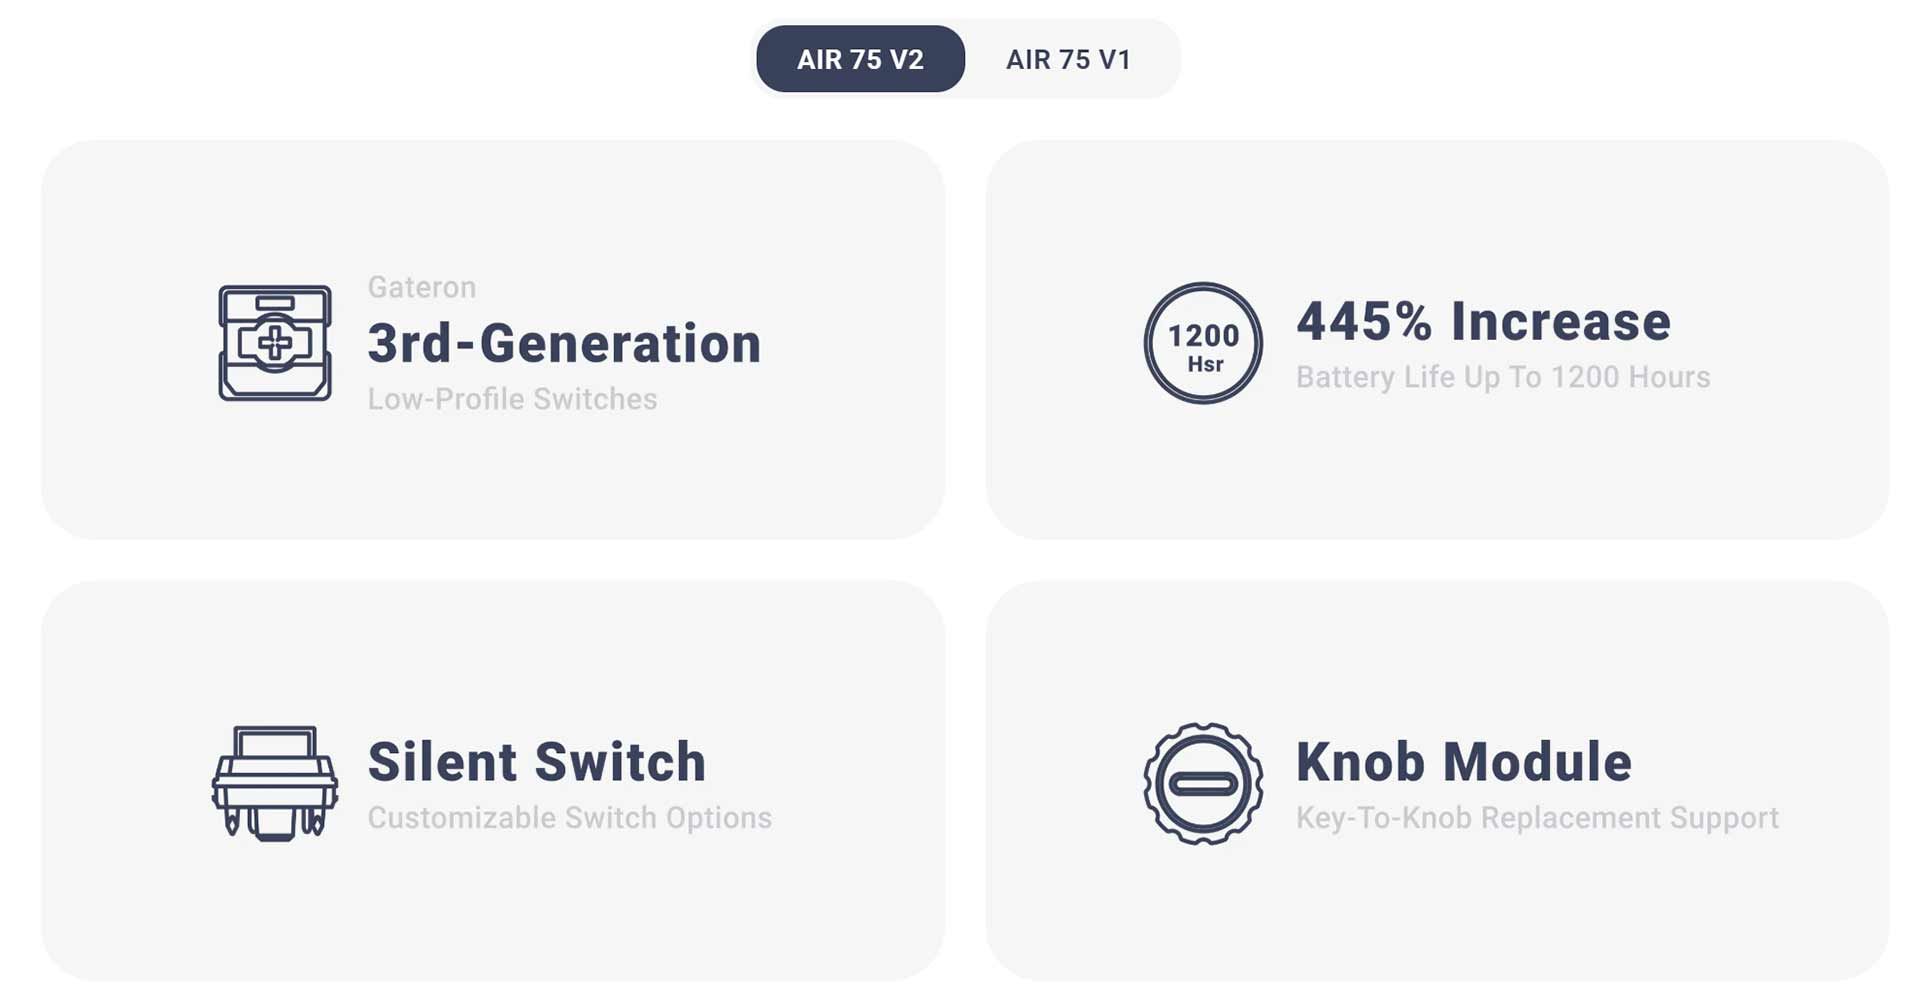Click the Silent Switch keyboard switch icon
This screenshot has height=999, width=1920.
[x=275, y=783]
